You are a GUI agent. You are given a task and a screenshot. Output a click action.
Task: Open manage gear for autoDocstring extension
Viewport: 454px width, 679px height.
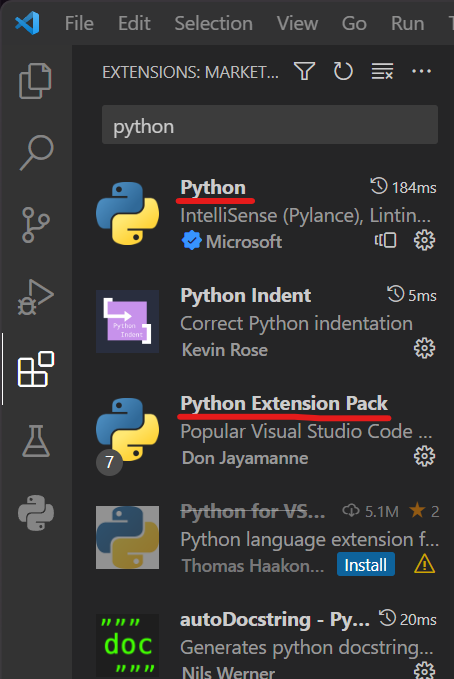tap(424, 670)
